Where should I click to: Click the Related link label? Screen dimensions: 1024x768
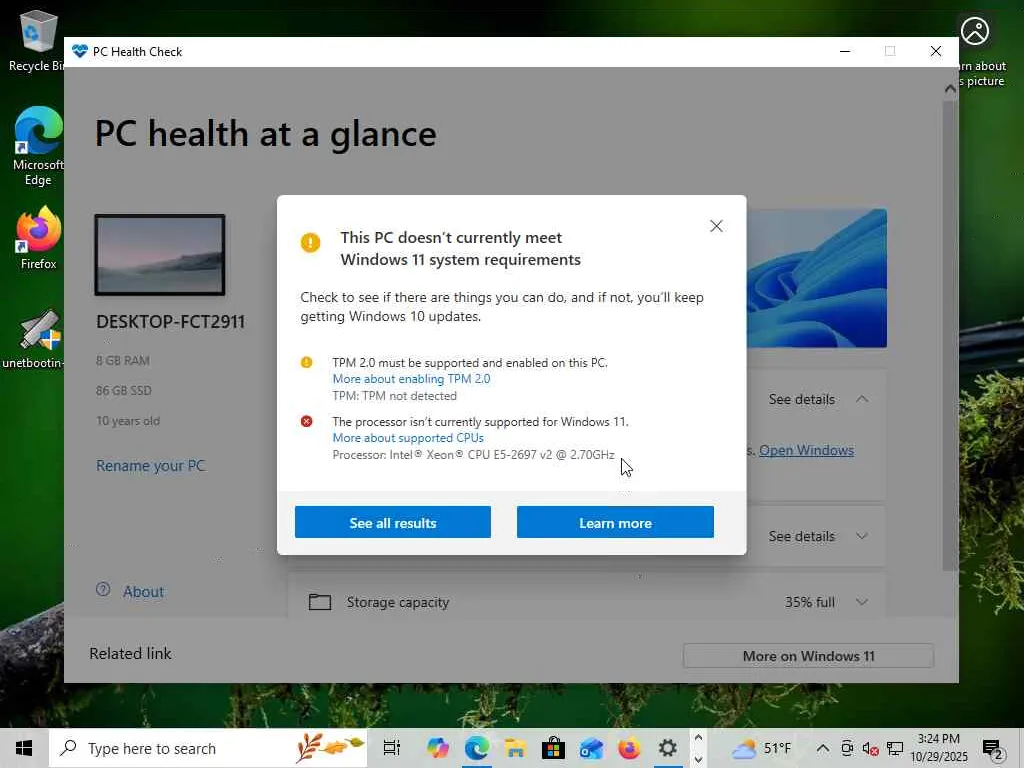(130, 654)
